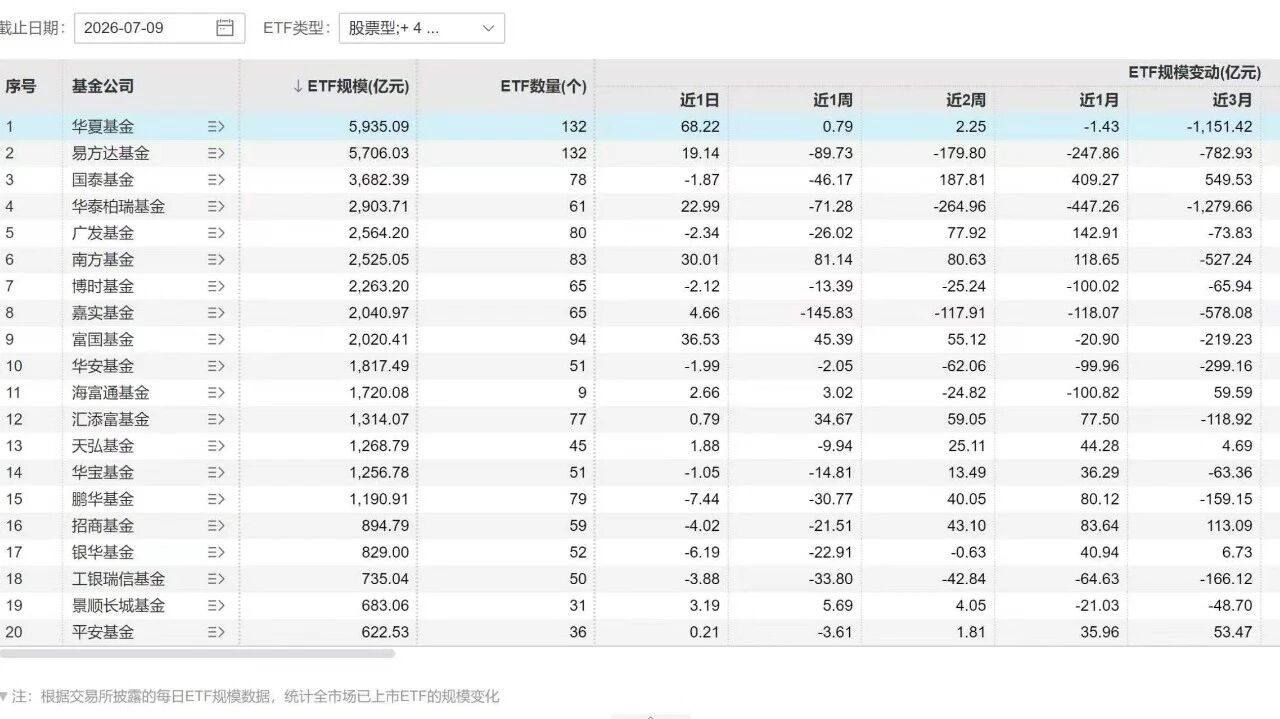Open detail icon for 华夏基金 row
The height and width of the screenshot is (719, 1280).
(216, 127)
